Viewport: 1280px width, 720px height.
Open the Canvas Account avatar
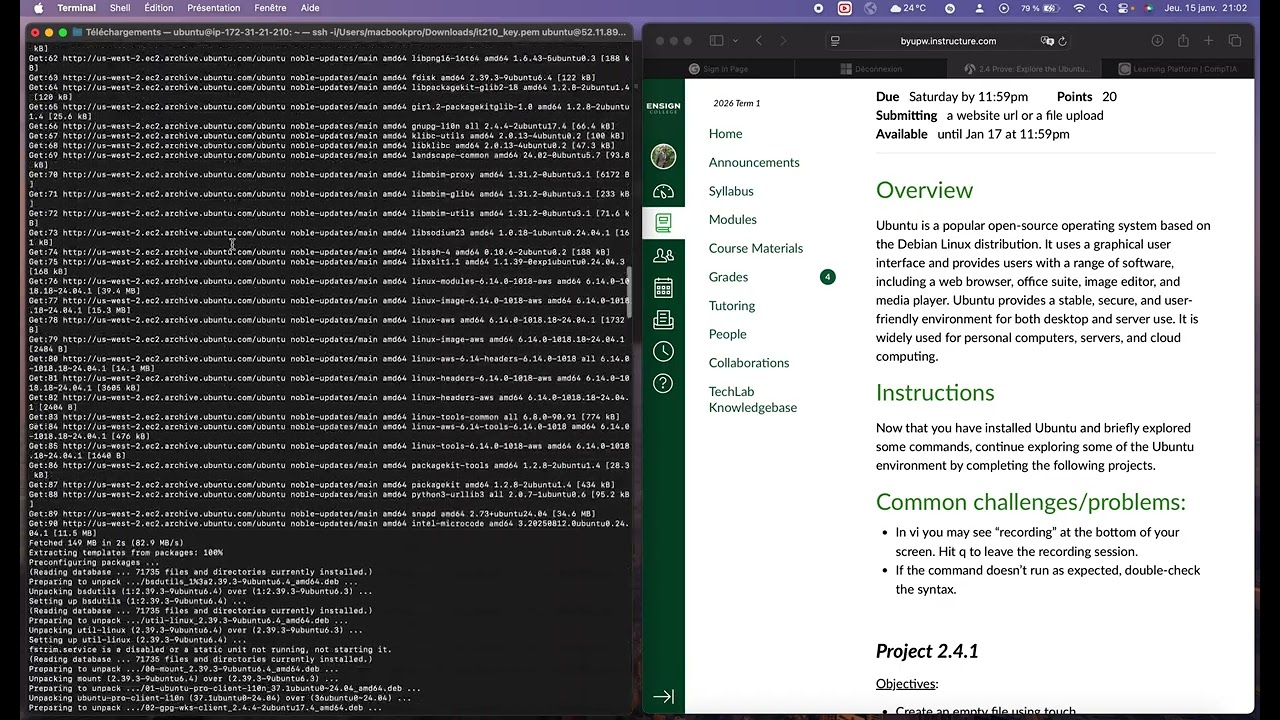[x=663, y=156]
